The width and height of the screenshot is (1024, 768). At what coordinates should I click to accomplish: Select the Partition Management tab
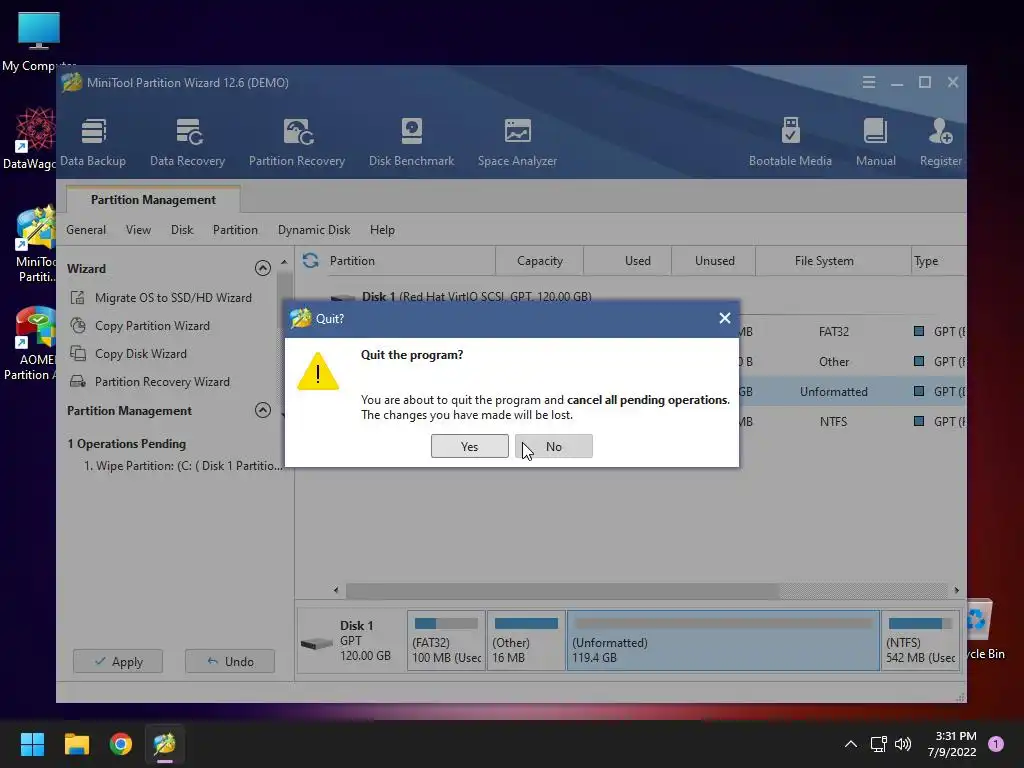pyautogui.click(x=153, y=200)
